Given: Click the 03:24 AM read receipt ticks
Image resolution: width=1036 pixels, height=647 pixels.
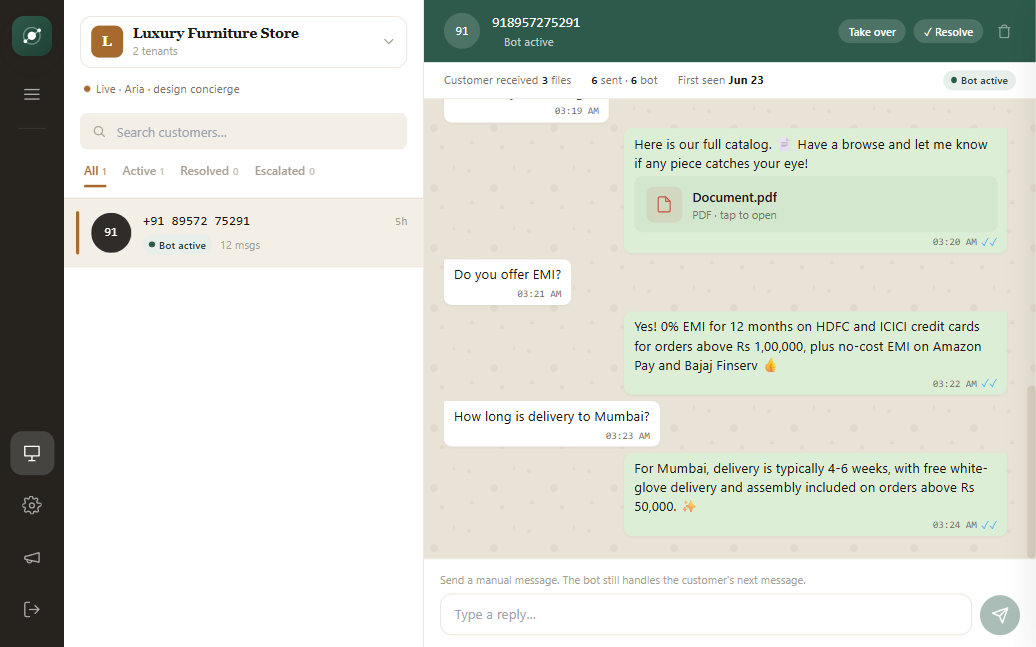Looking at the screenshot, I should (989, 525).
